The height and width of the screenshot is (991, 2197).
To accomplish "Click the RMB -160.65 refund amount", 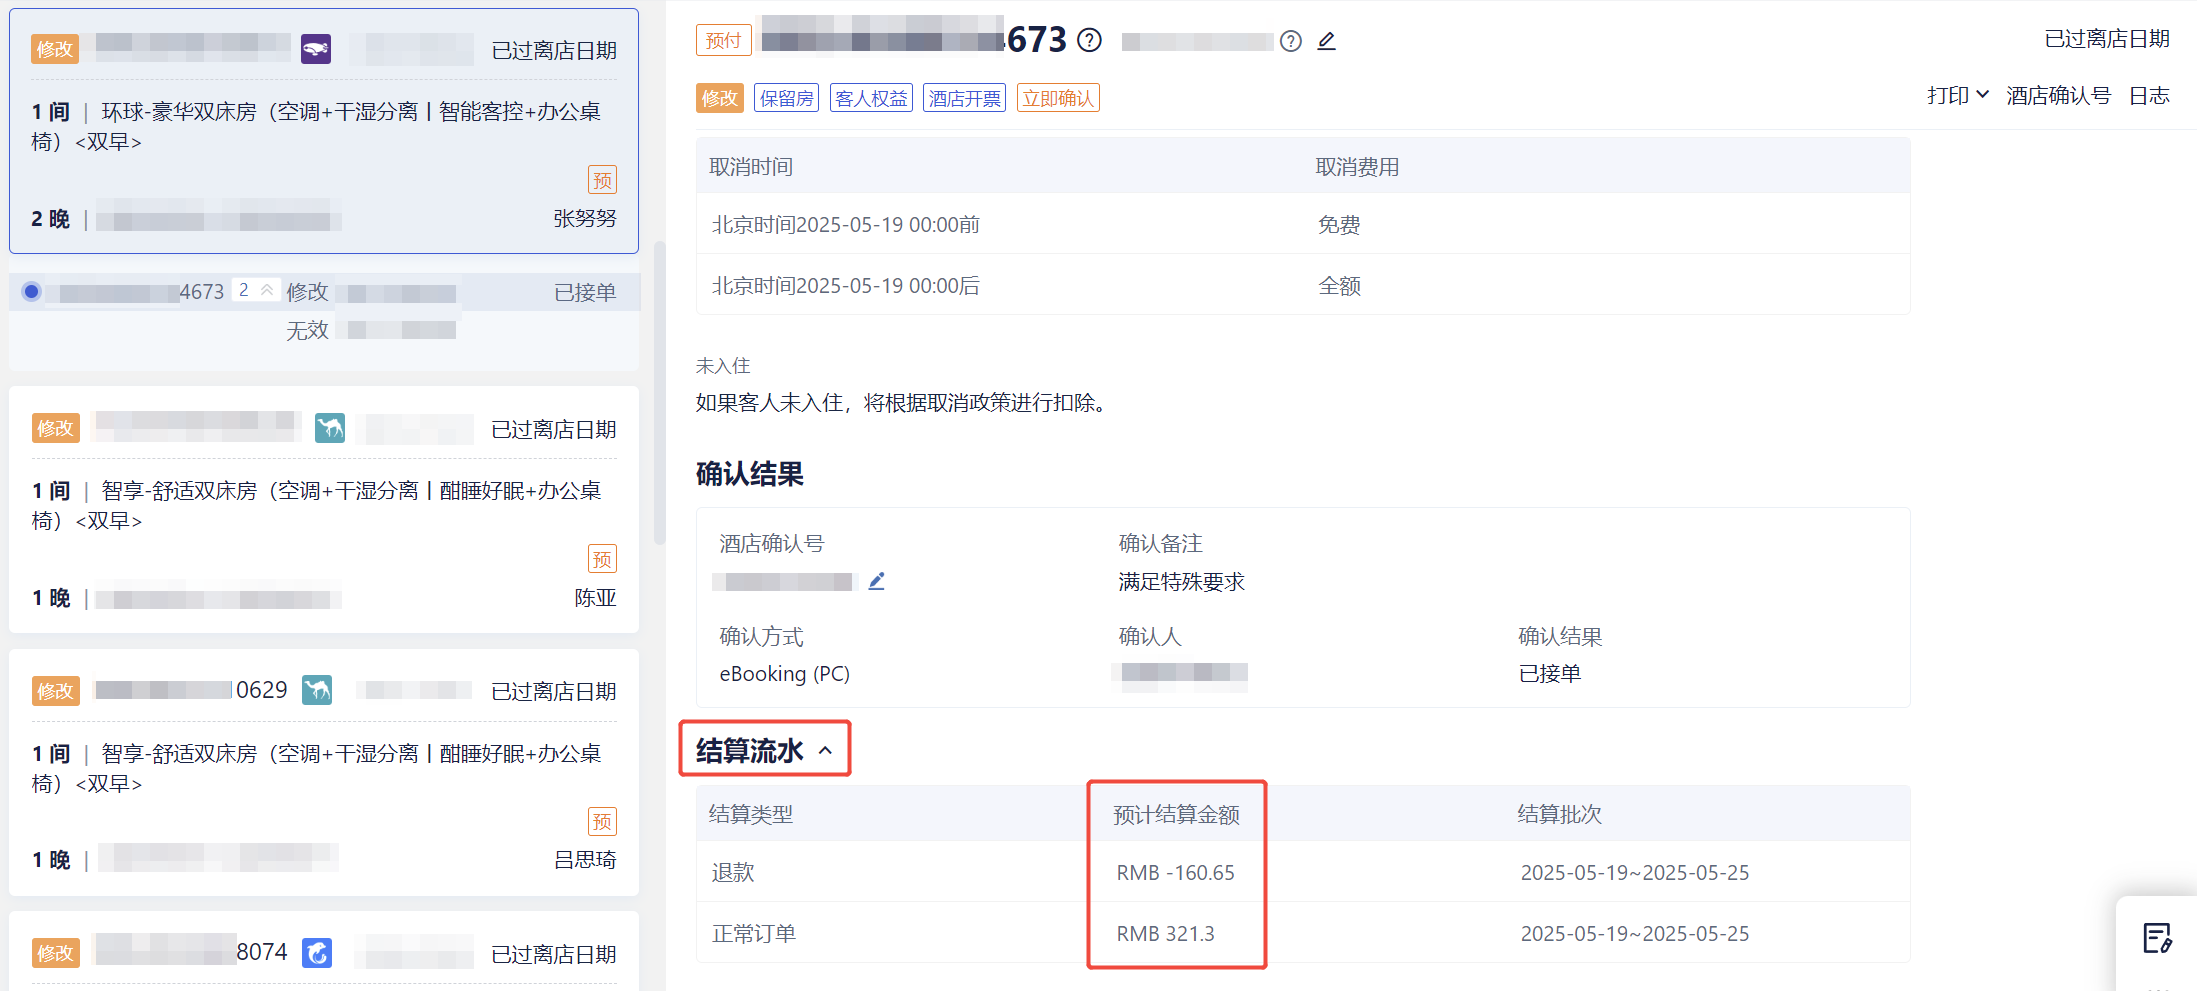I will (1175, 872).
